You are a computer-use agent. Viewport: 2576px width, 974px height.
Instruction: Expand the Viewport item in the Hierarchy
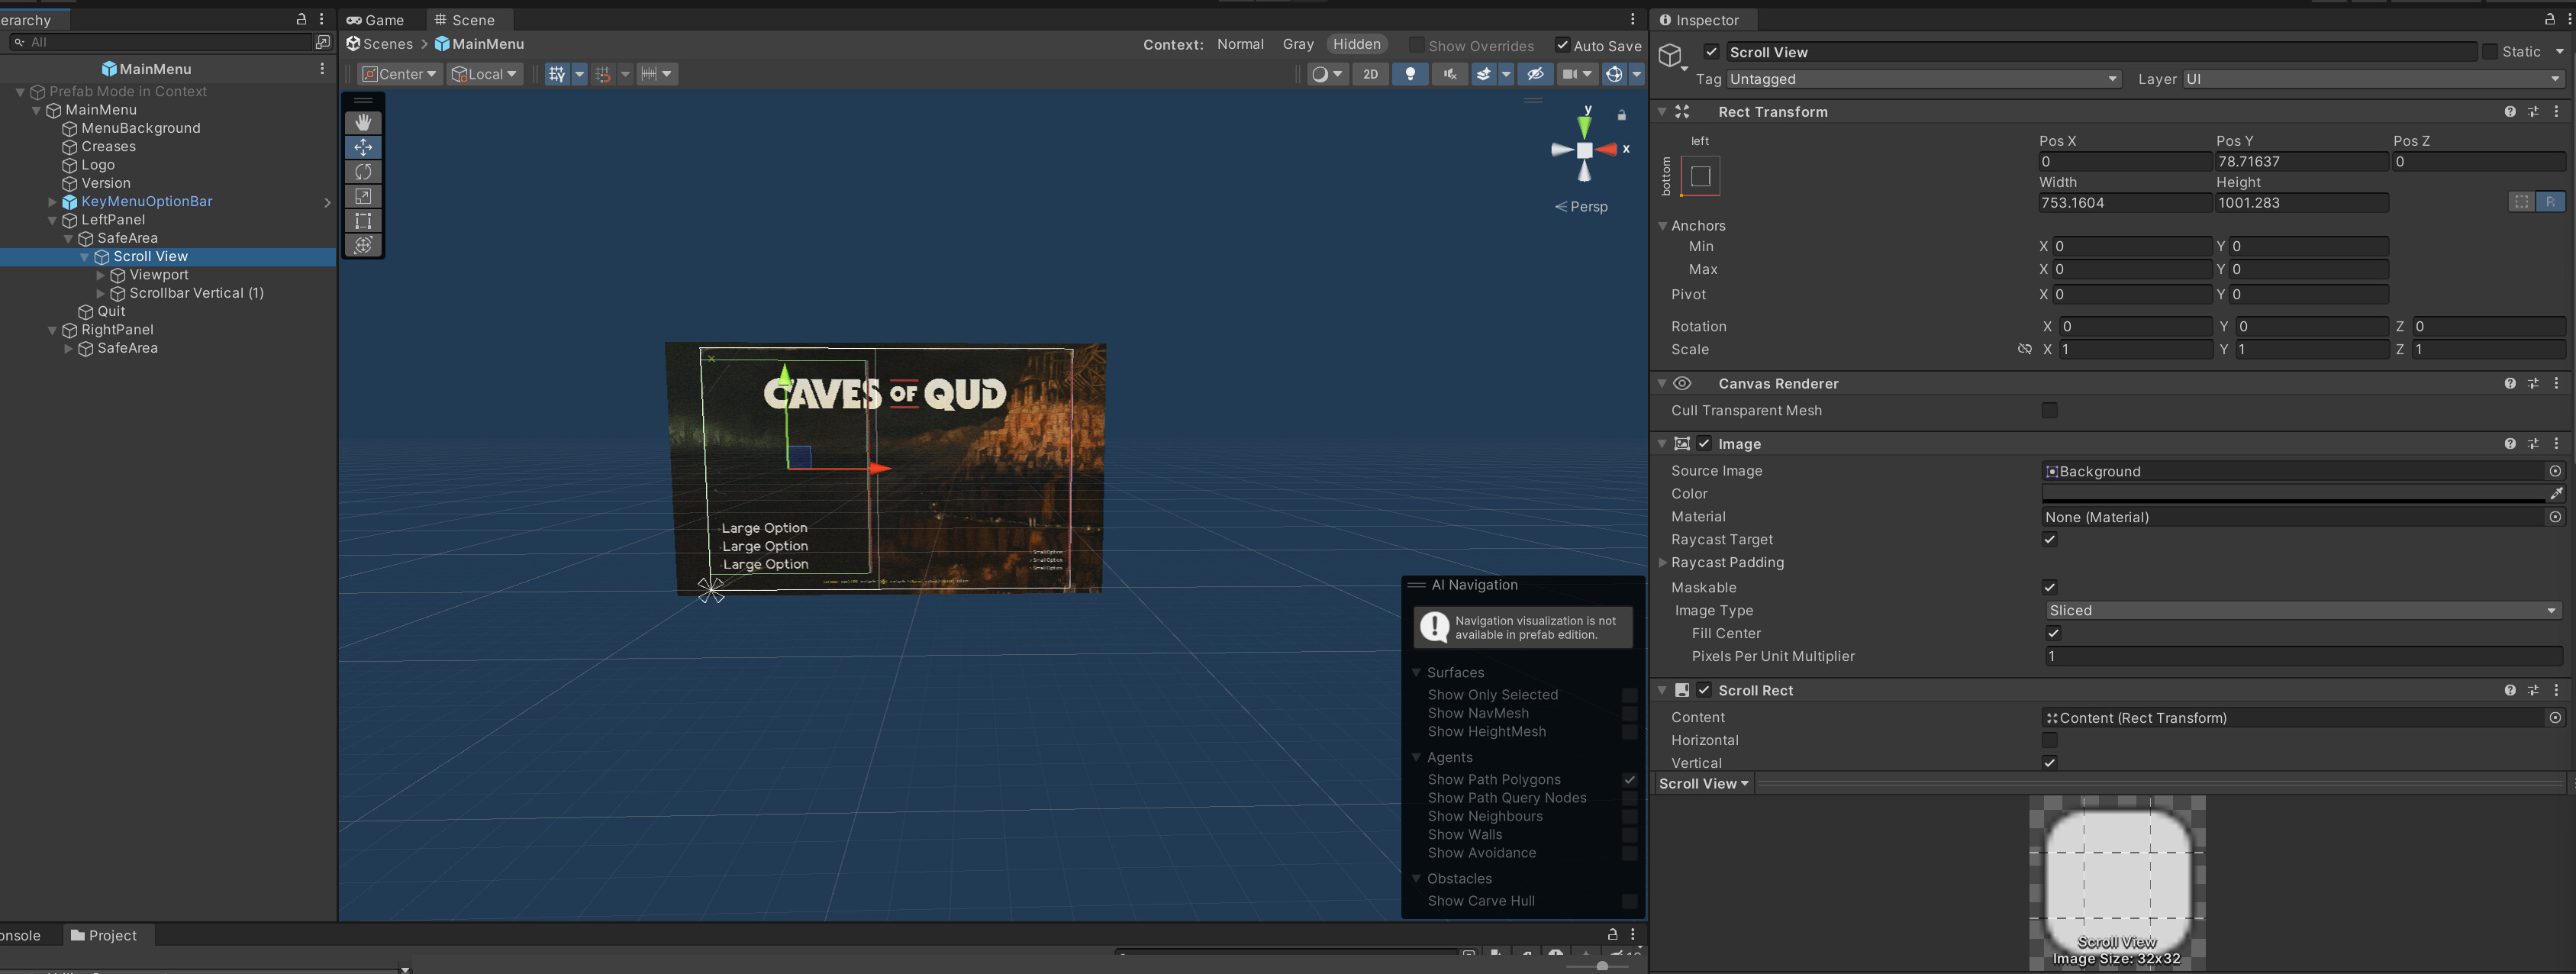coord(100,274)
